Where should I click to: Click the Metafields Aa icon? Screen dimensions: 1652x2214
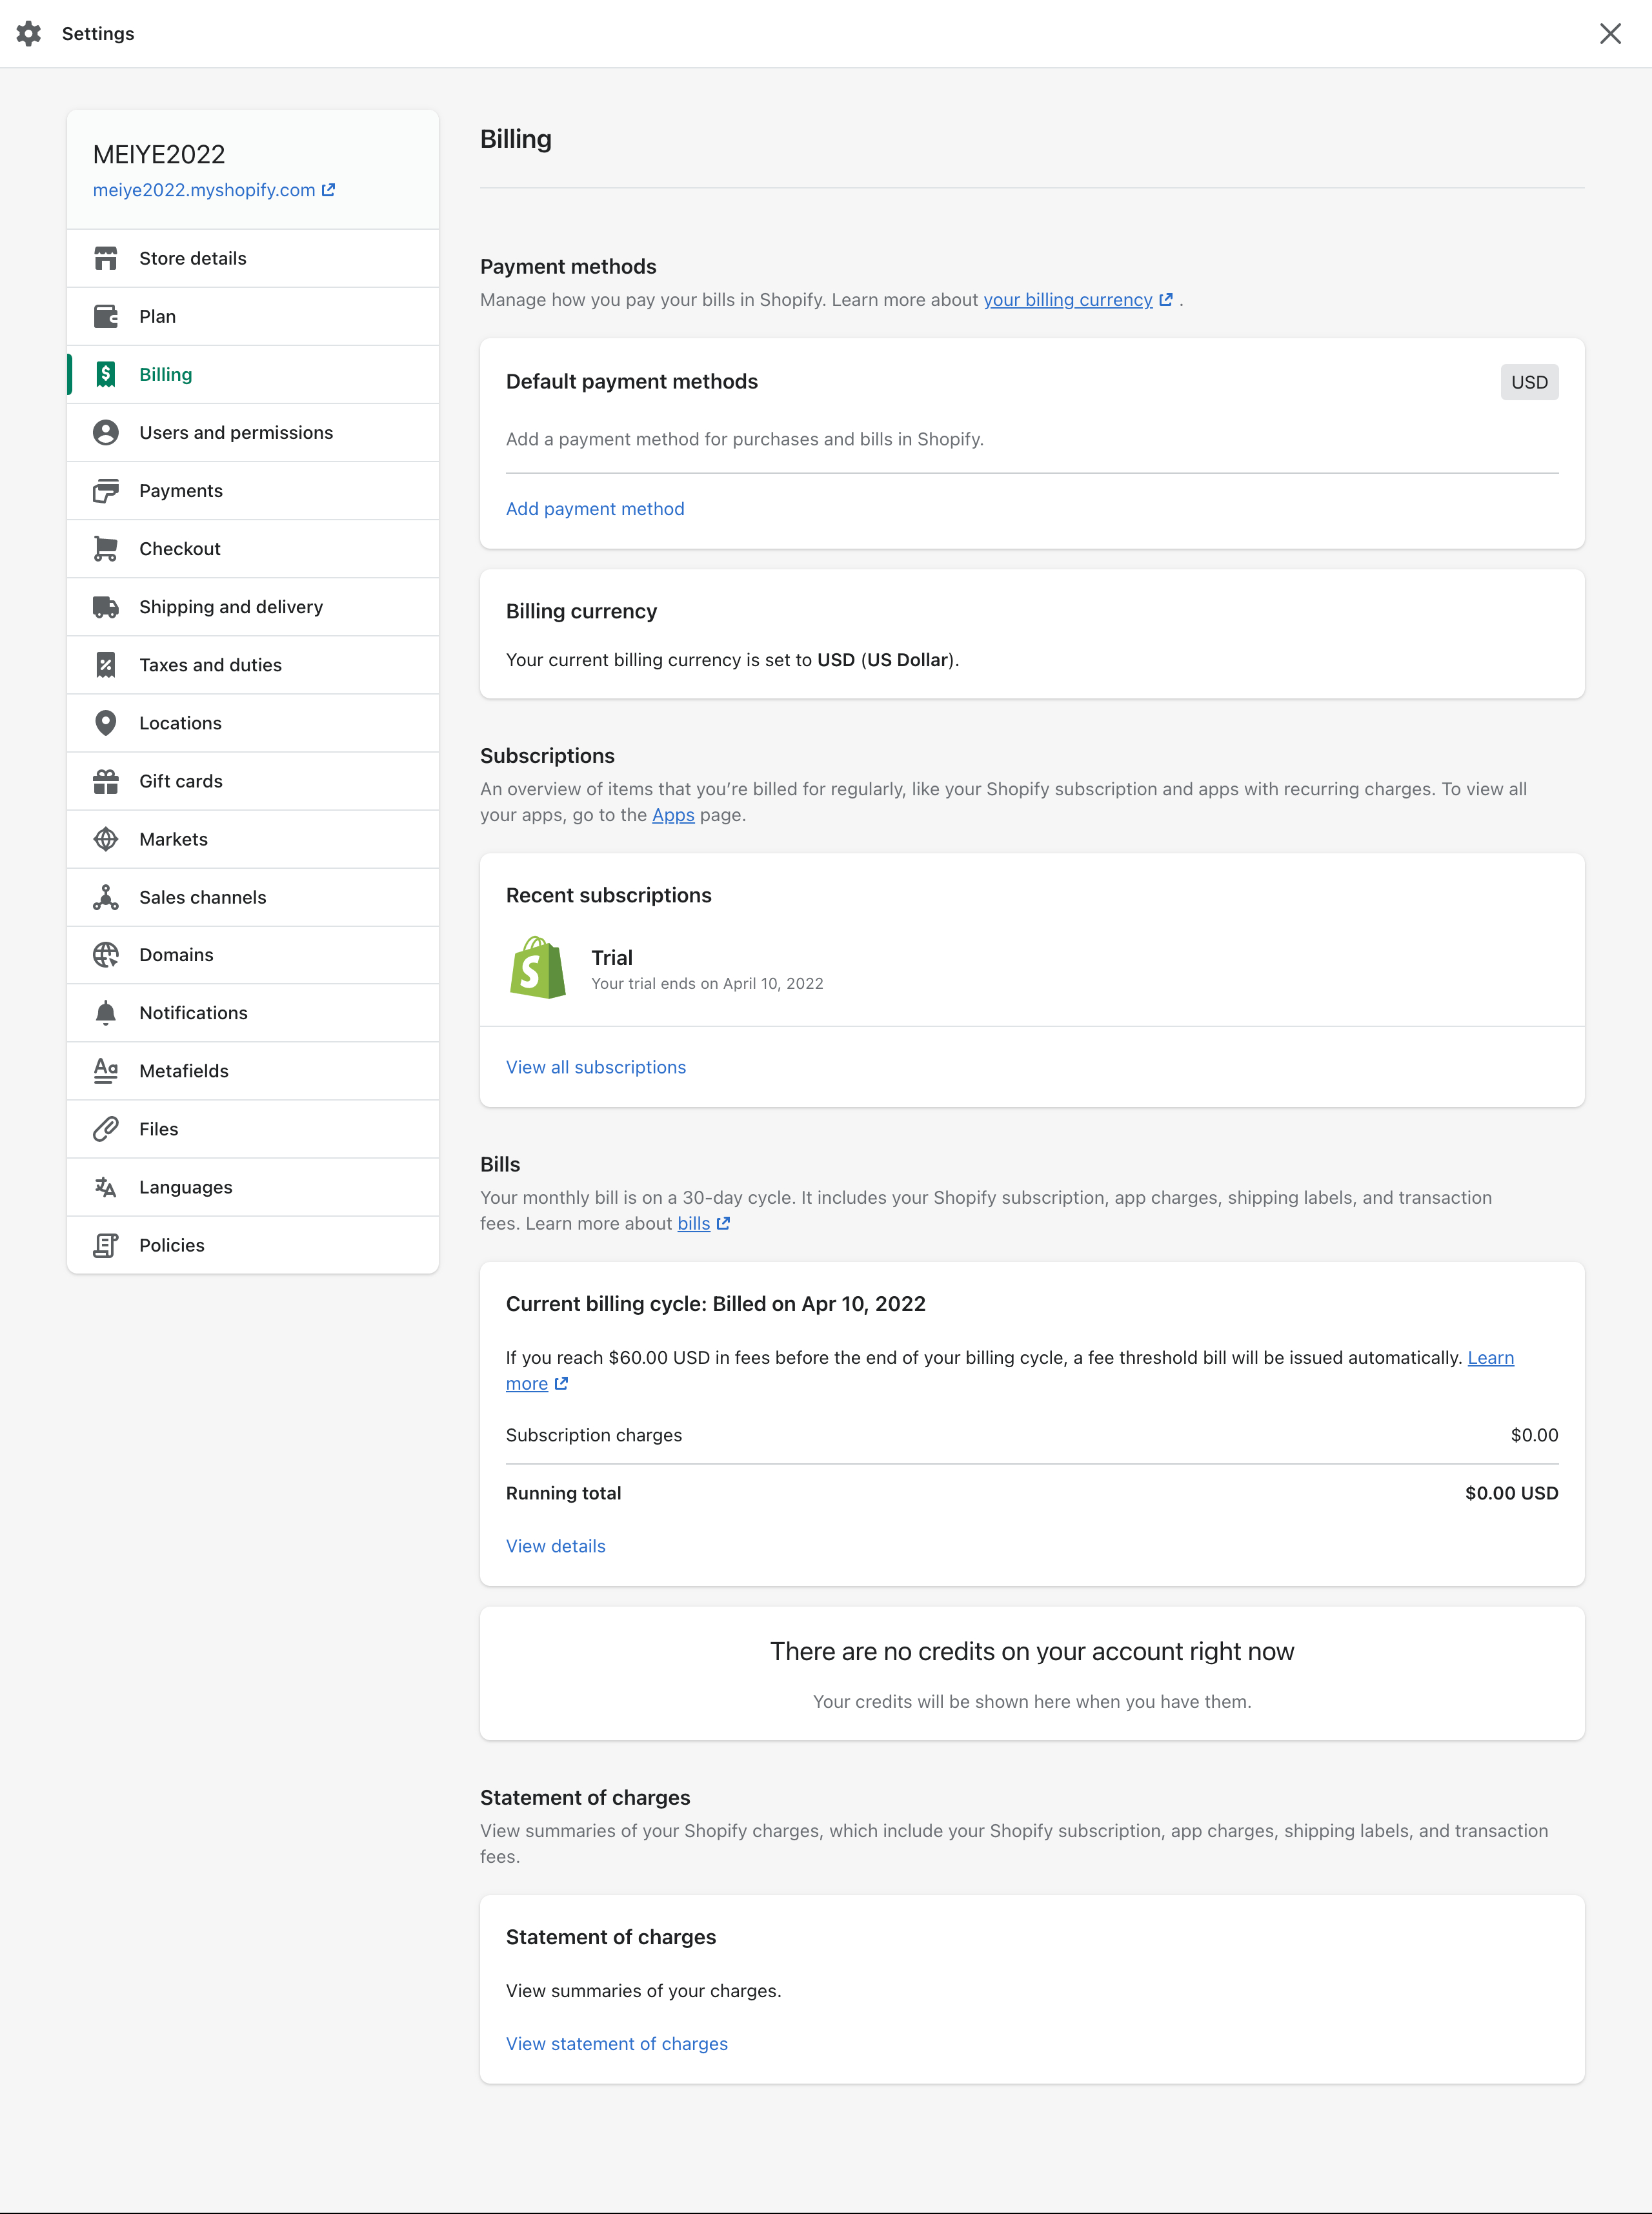point(106,1070)
